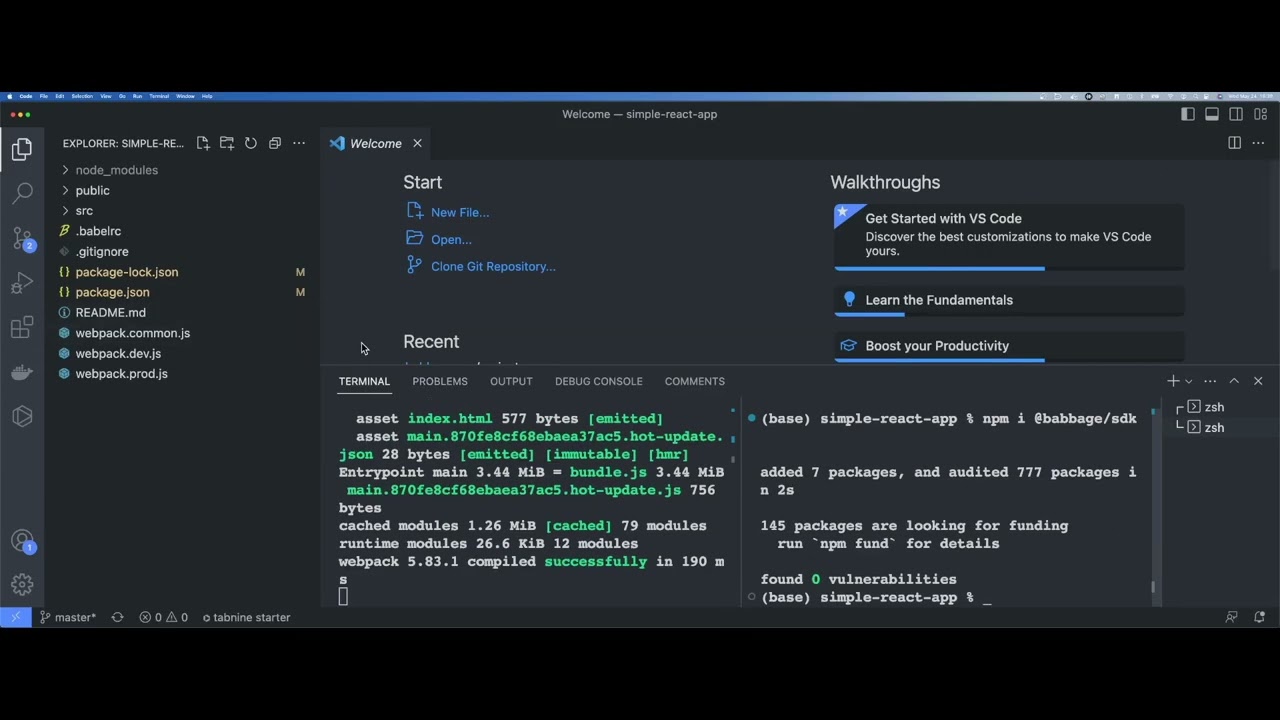Open the new terminal profile dropdown arrow
The width and height of the screenshot is (1280, 720).
click(1188, 381)
